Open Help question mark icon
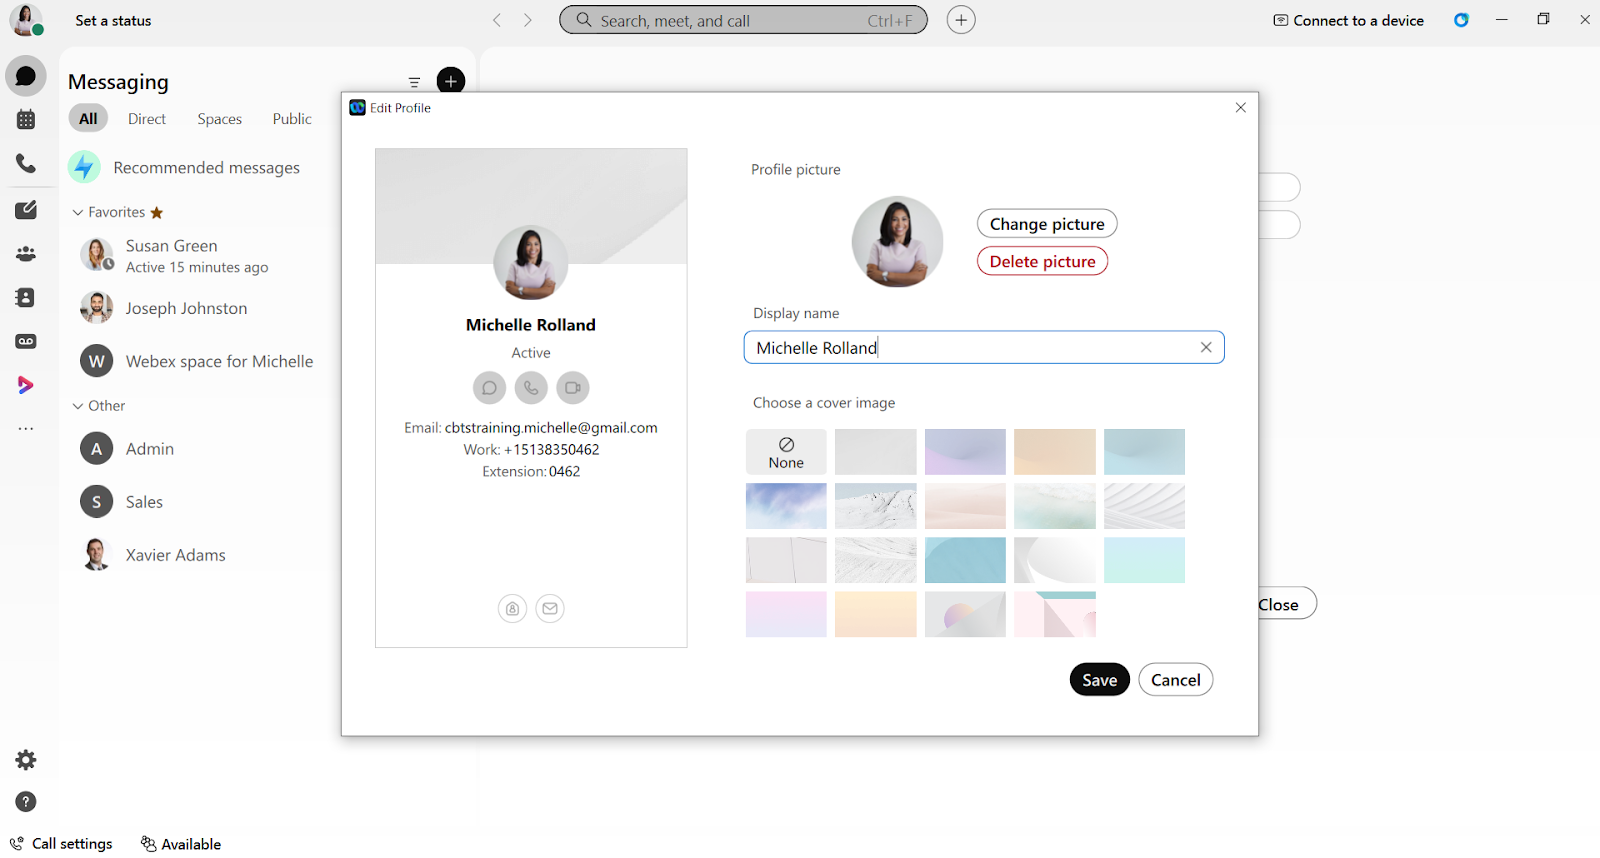Screen dimensions: 1600x858 (x=26, y=802)
